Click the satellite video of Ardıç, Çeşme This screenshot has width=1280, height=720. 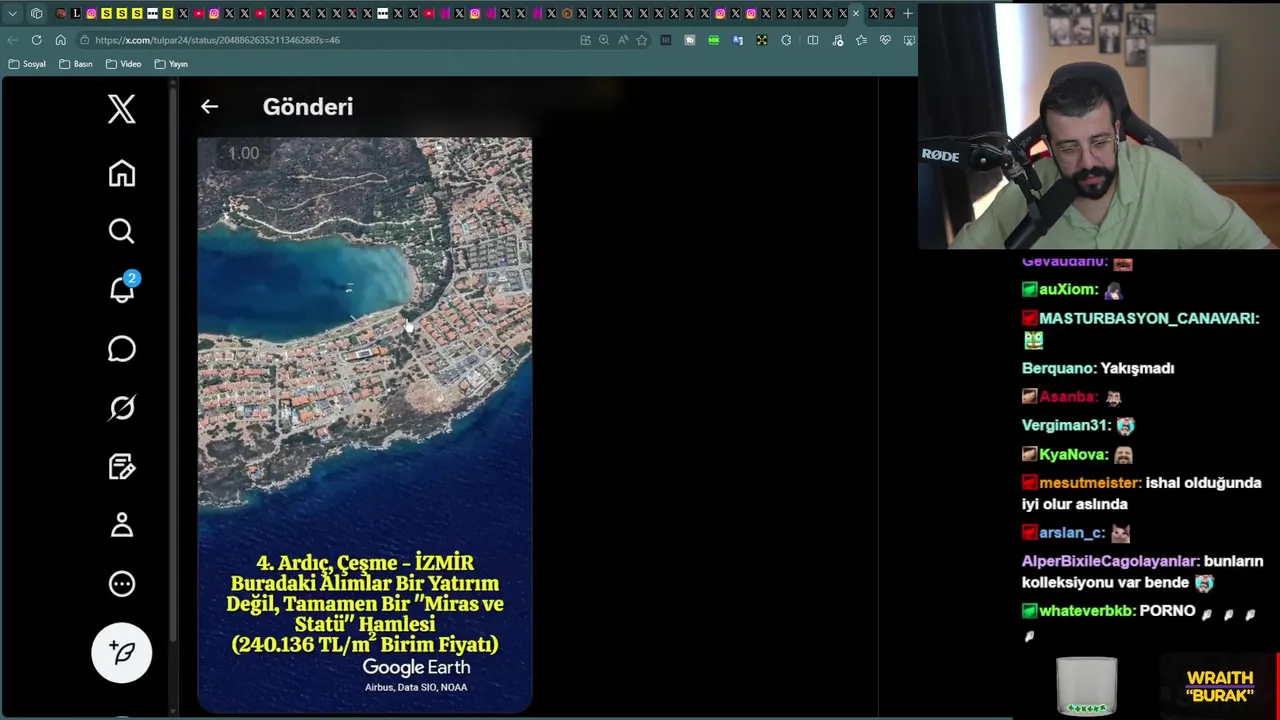(x=365, y=425)
